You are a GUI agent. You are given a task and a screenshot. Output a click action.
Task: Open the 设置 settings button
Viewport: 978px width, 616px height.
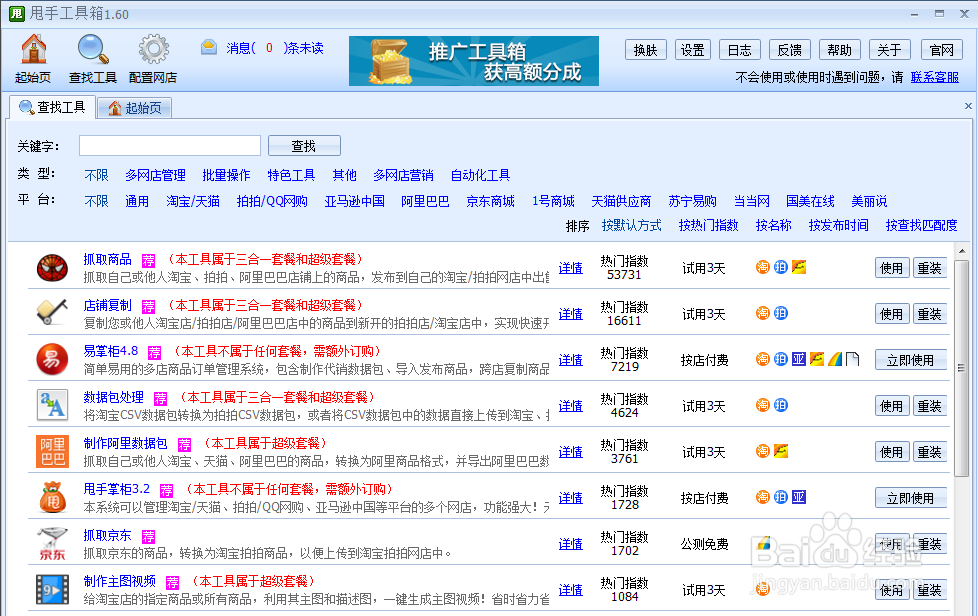coord(692,50)
